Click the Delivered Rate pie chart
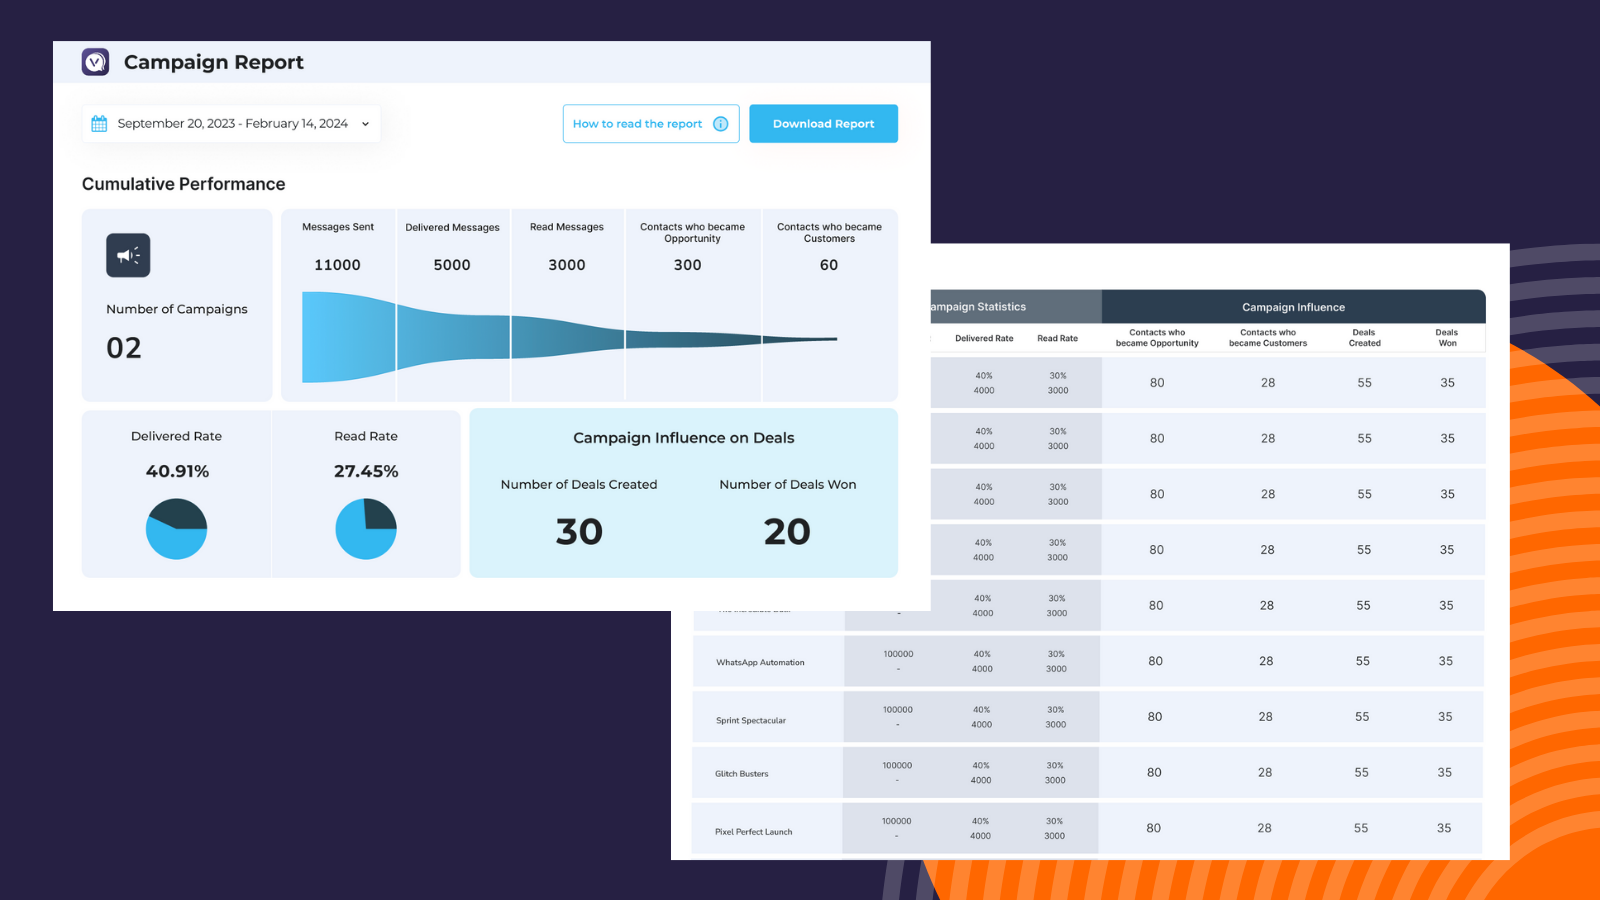Image resolution: width=1600 pixels, height=900 pixels. point(176,529)
